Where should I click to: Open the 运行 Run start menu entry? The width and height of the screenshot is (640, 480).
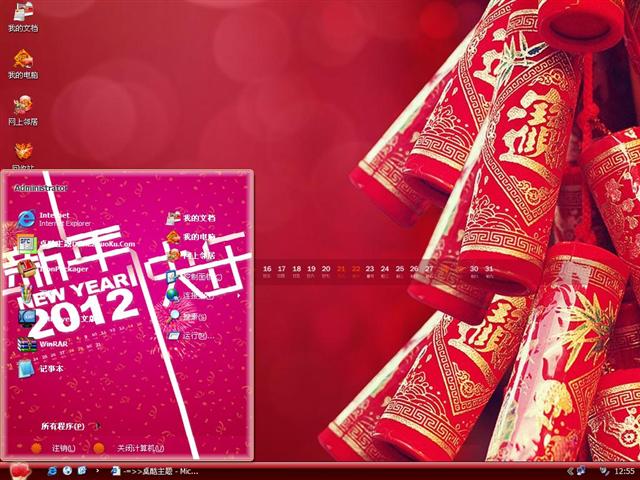coord(190,336)
